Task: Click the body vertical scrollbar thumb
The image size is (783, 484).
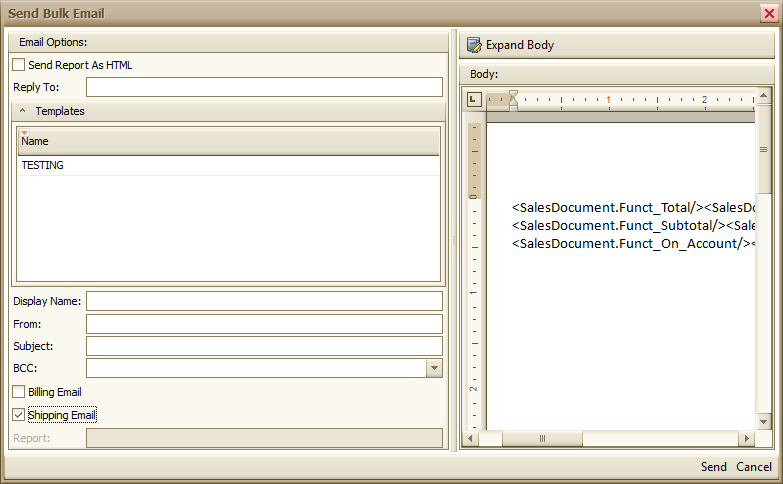Action: pos(764,150)
